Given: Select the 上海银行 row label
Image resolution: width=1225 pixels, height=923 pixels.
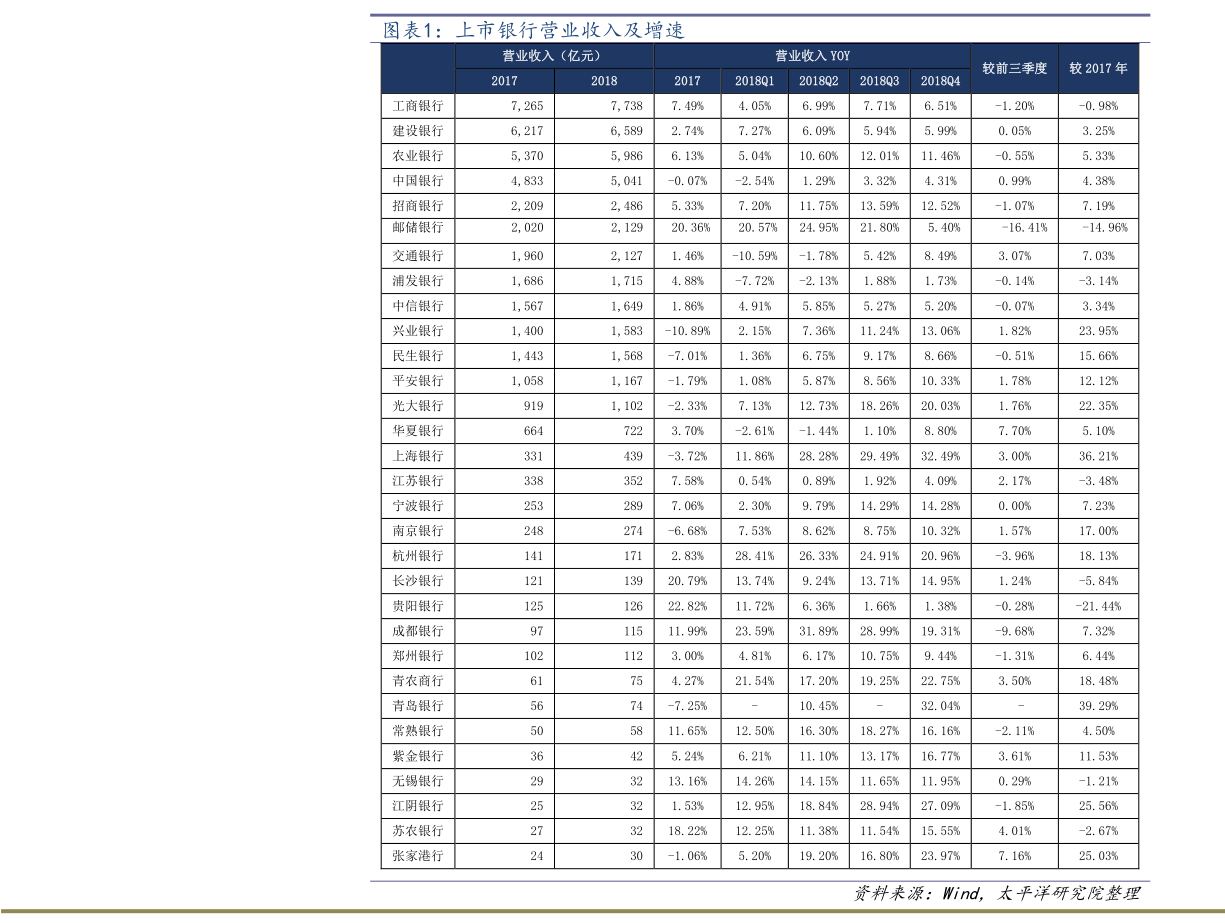Looking at the screenshot, I should coord(418,456).
